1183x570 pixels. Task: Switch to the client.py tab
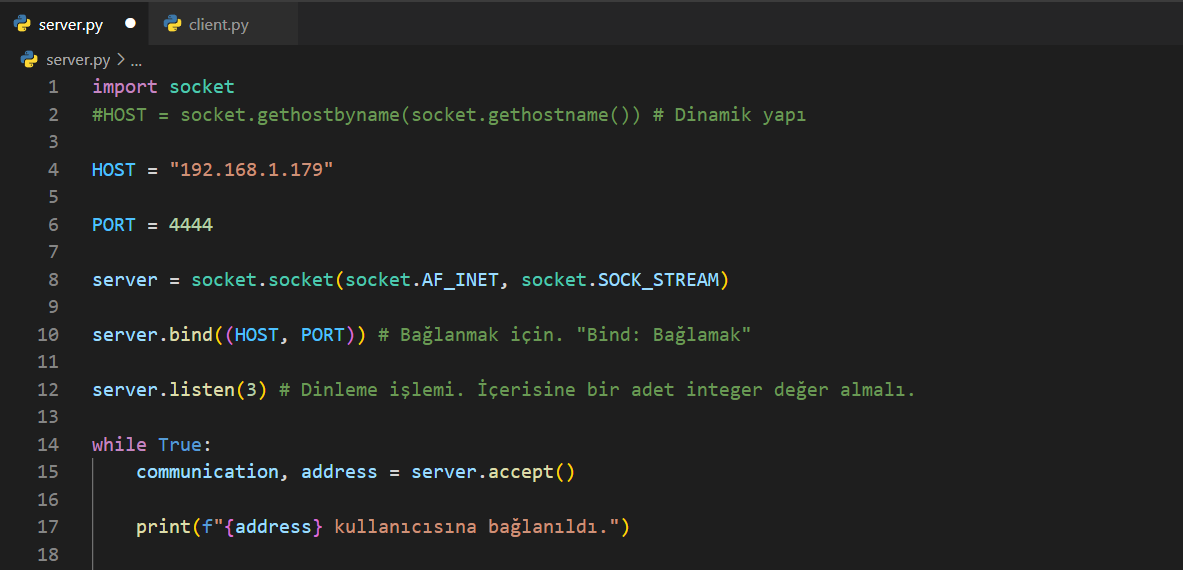[x=218, y=24]
